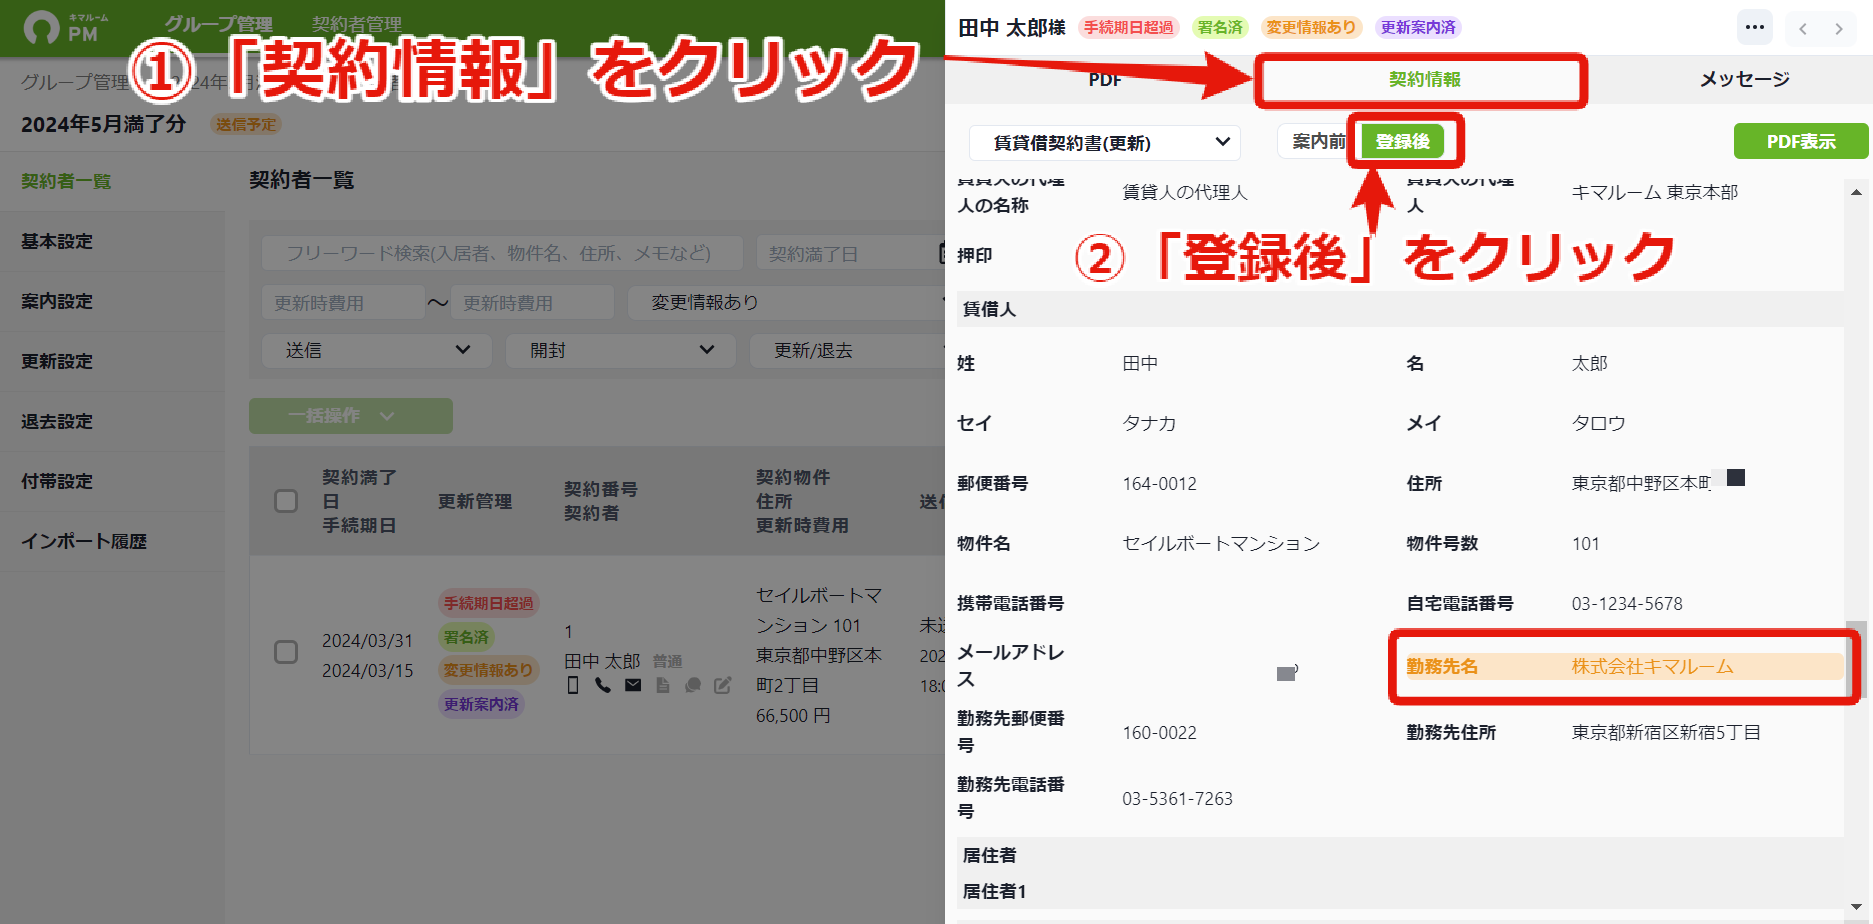Switch the toggle to 登録後
Viewport: 1873px width, 924px height.
point(1402,141)
